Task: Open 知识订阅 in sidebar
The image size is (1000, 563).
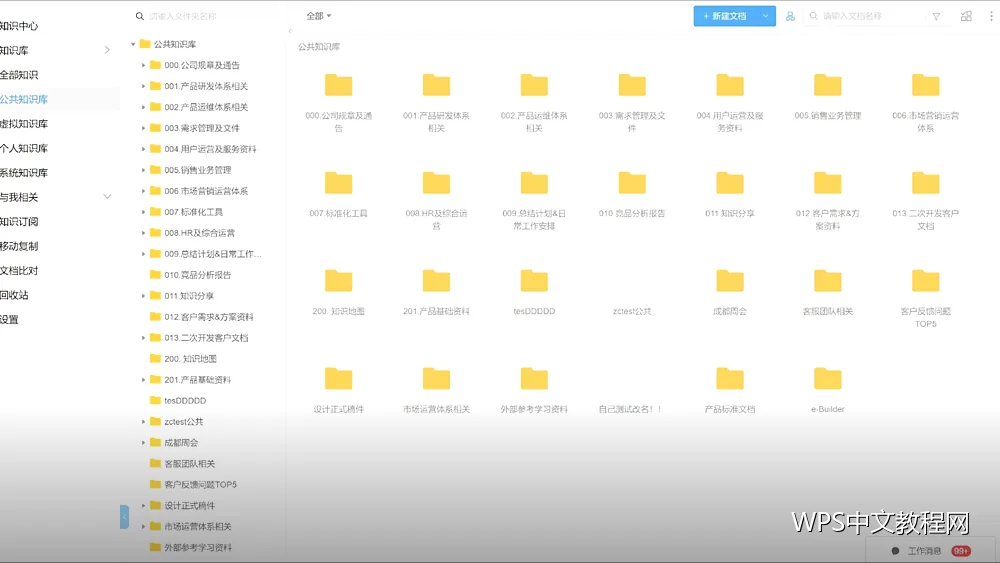Action: 19,221
